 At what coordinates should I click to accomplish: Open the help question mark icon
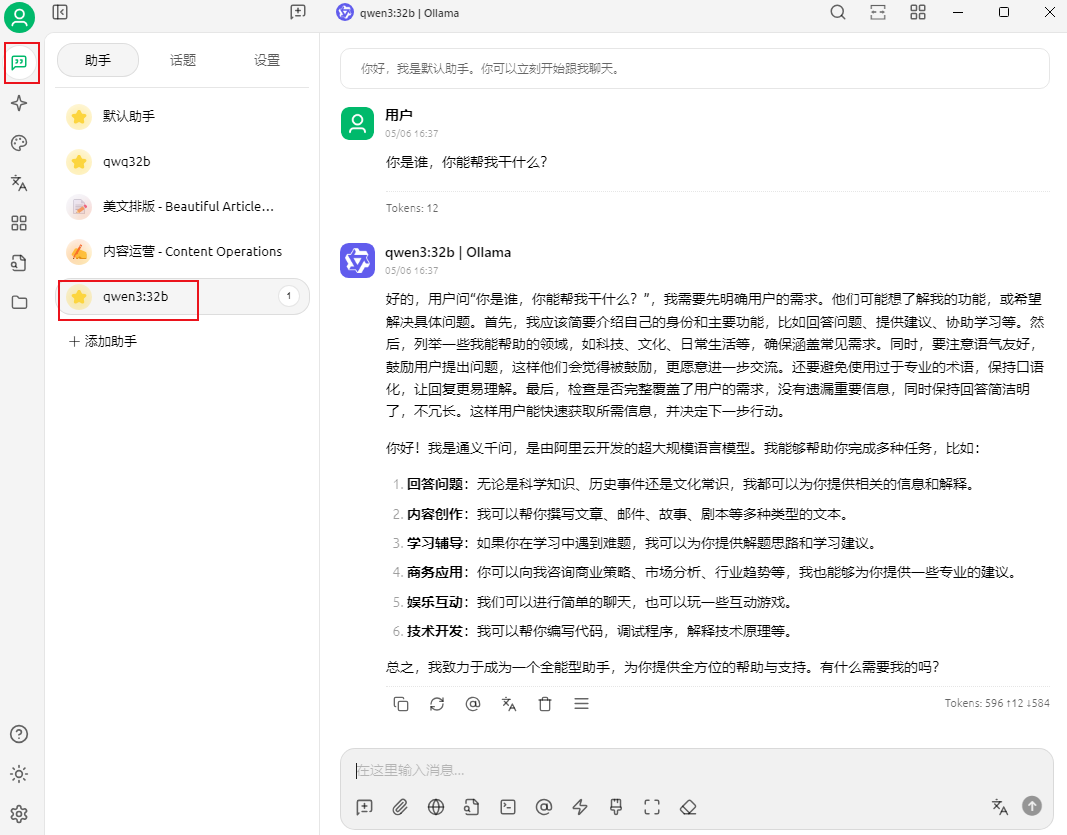pos(19,734)
